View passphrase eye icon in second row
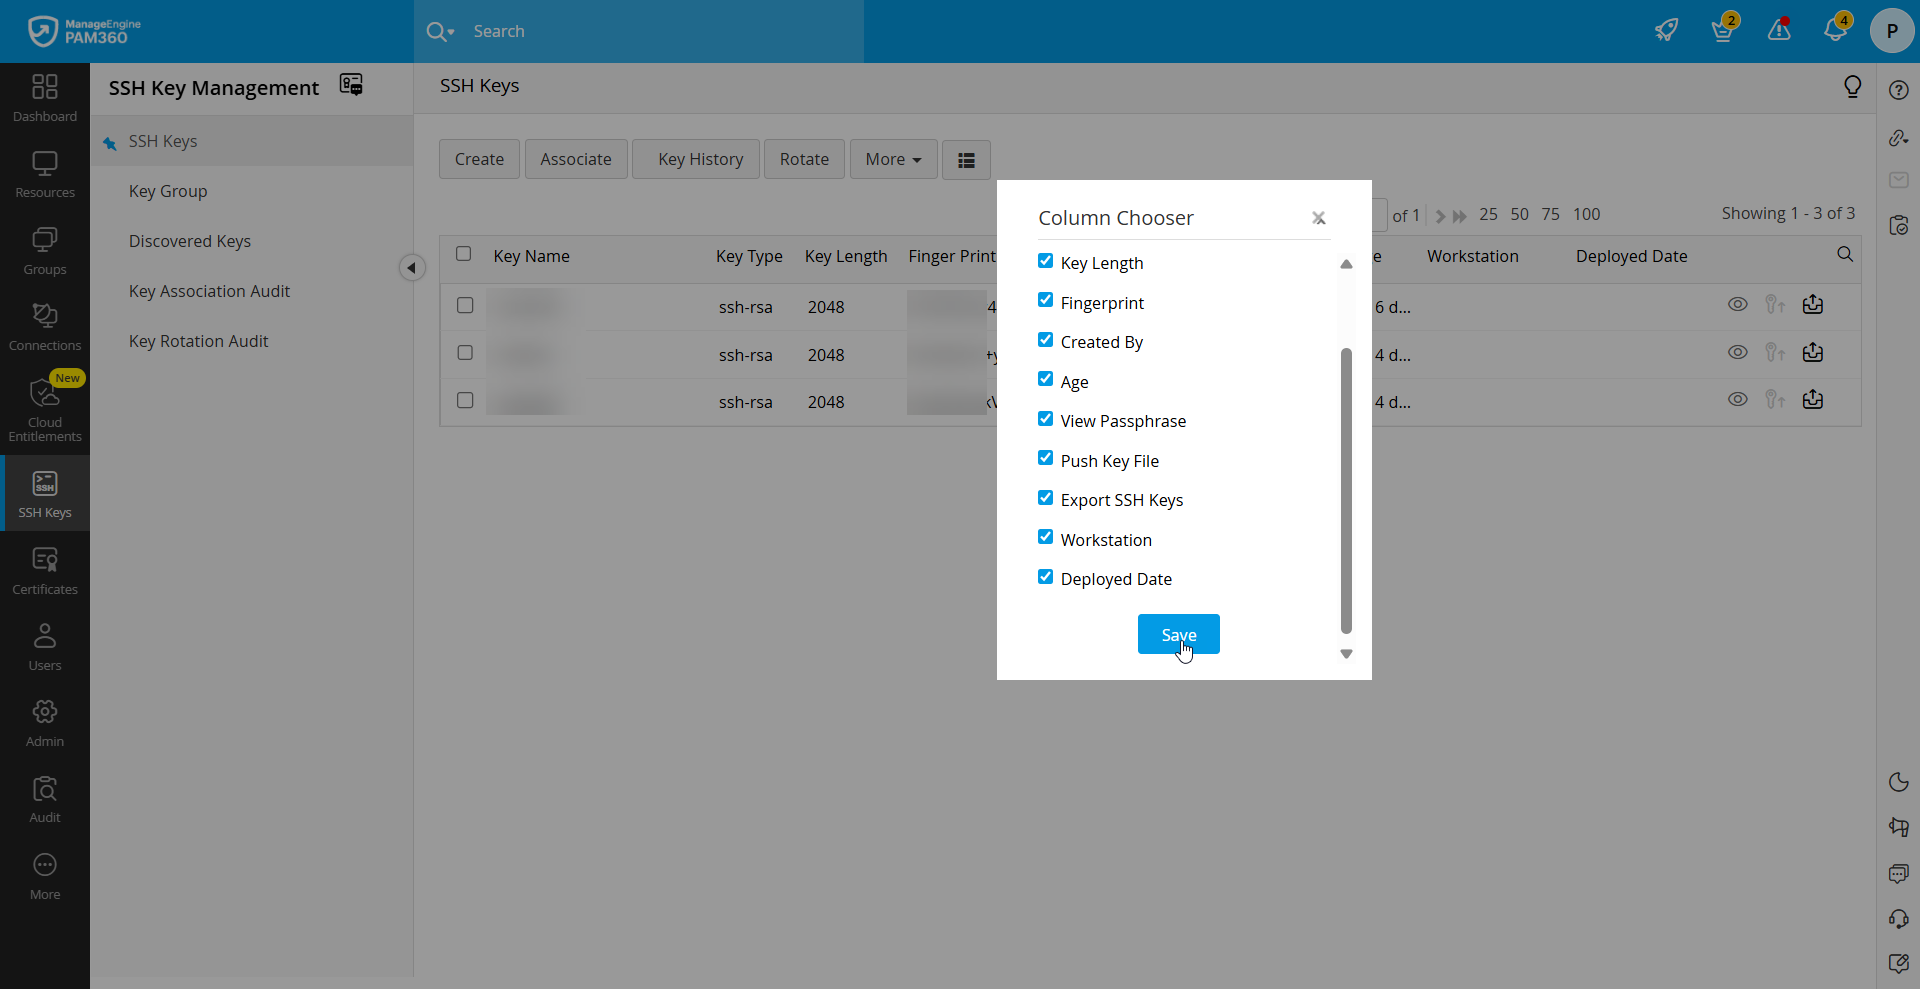The height and width of the screenshot is (989, 1920). pos(1738,352)
